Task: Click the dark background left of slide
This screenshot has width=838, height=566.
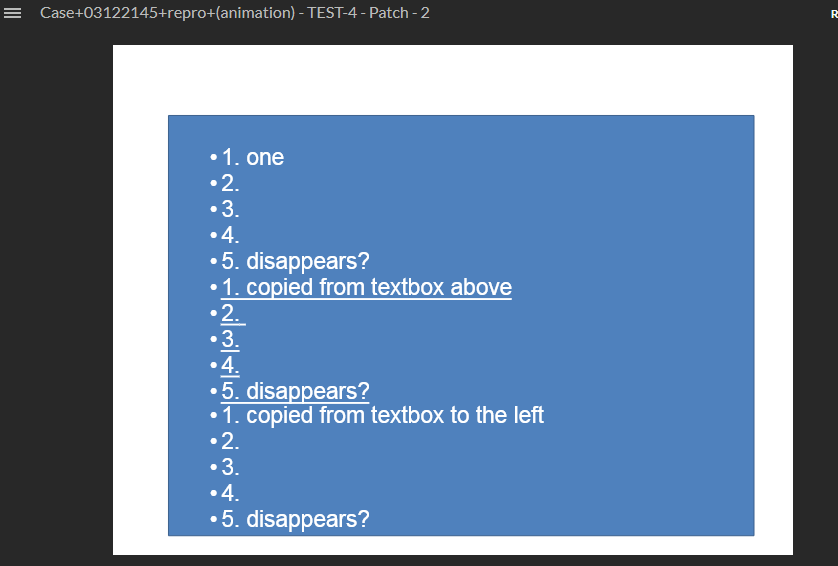Action: click(56, 300)
